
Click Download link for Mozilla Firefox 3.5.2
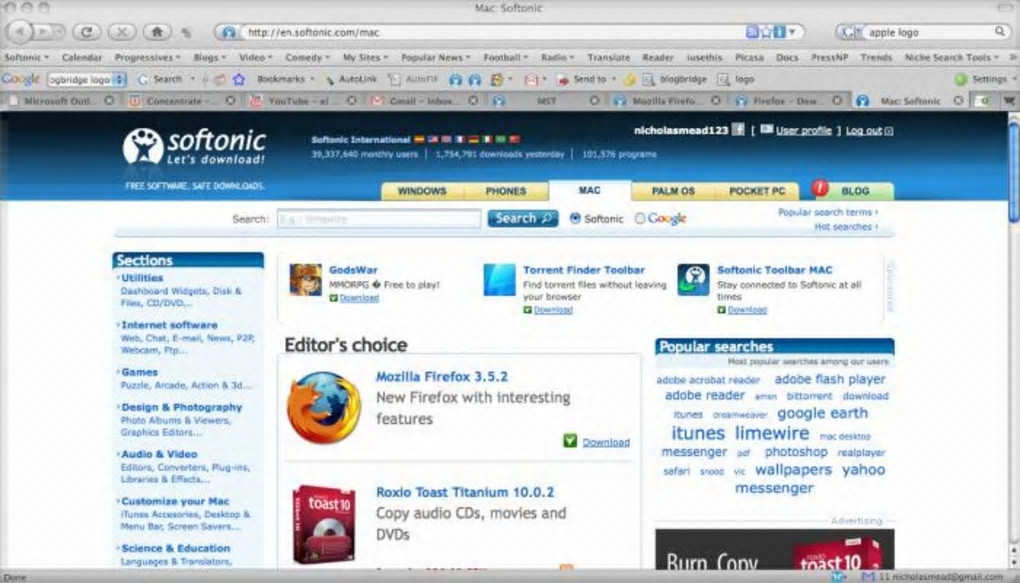(x=606, y=442)
